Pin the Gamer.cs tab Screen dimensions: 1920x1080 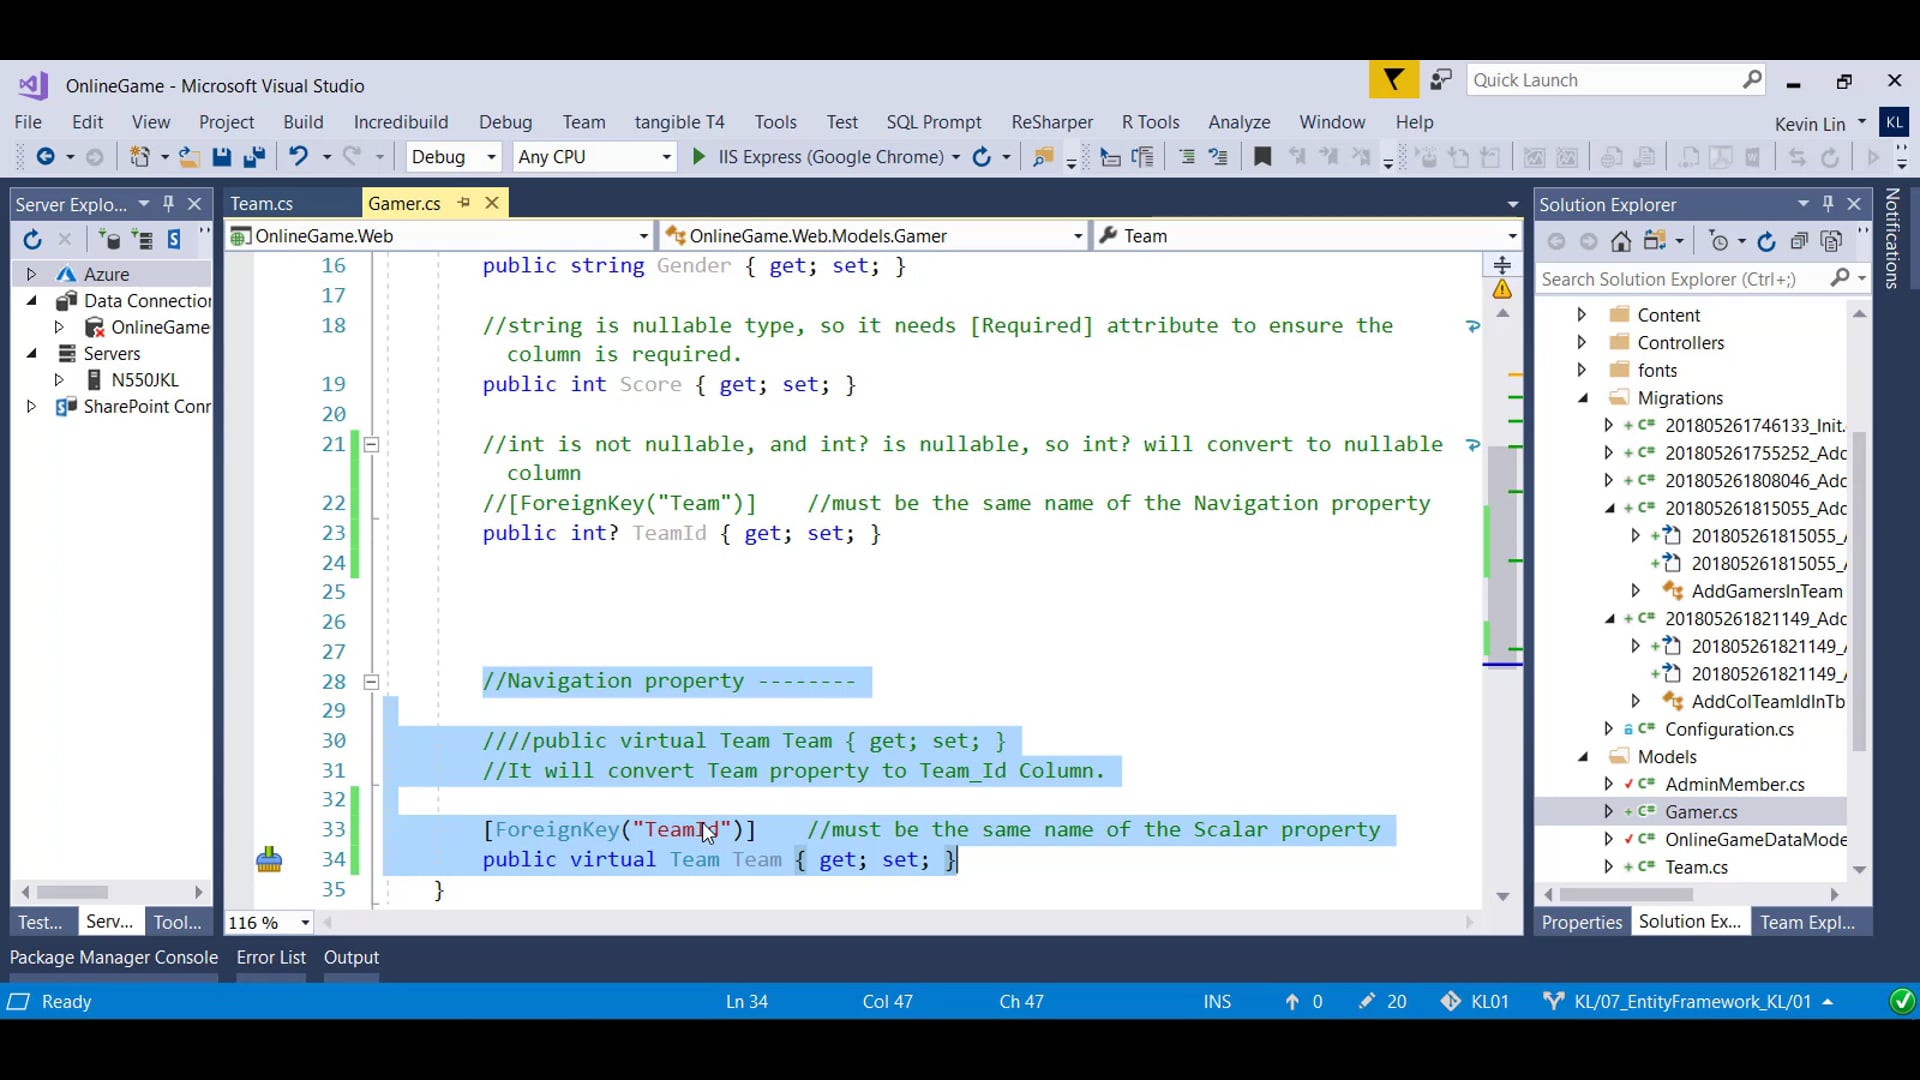(x=464, y=203)
